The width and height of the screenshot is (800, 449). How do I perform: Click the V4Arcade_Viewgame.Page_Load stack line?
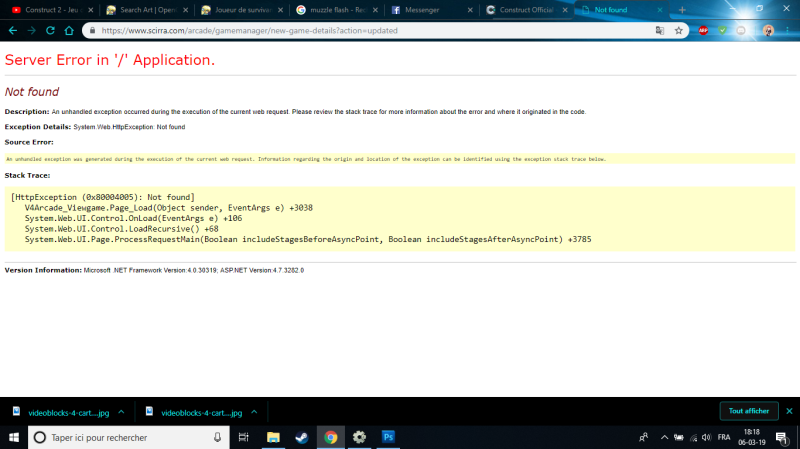(x=168, y=208)
